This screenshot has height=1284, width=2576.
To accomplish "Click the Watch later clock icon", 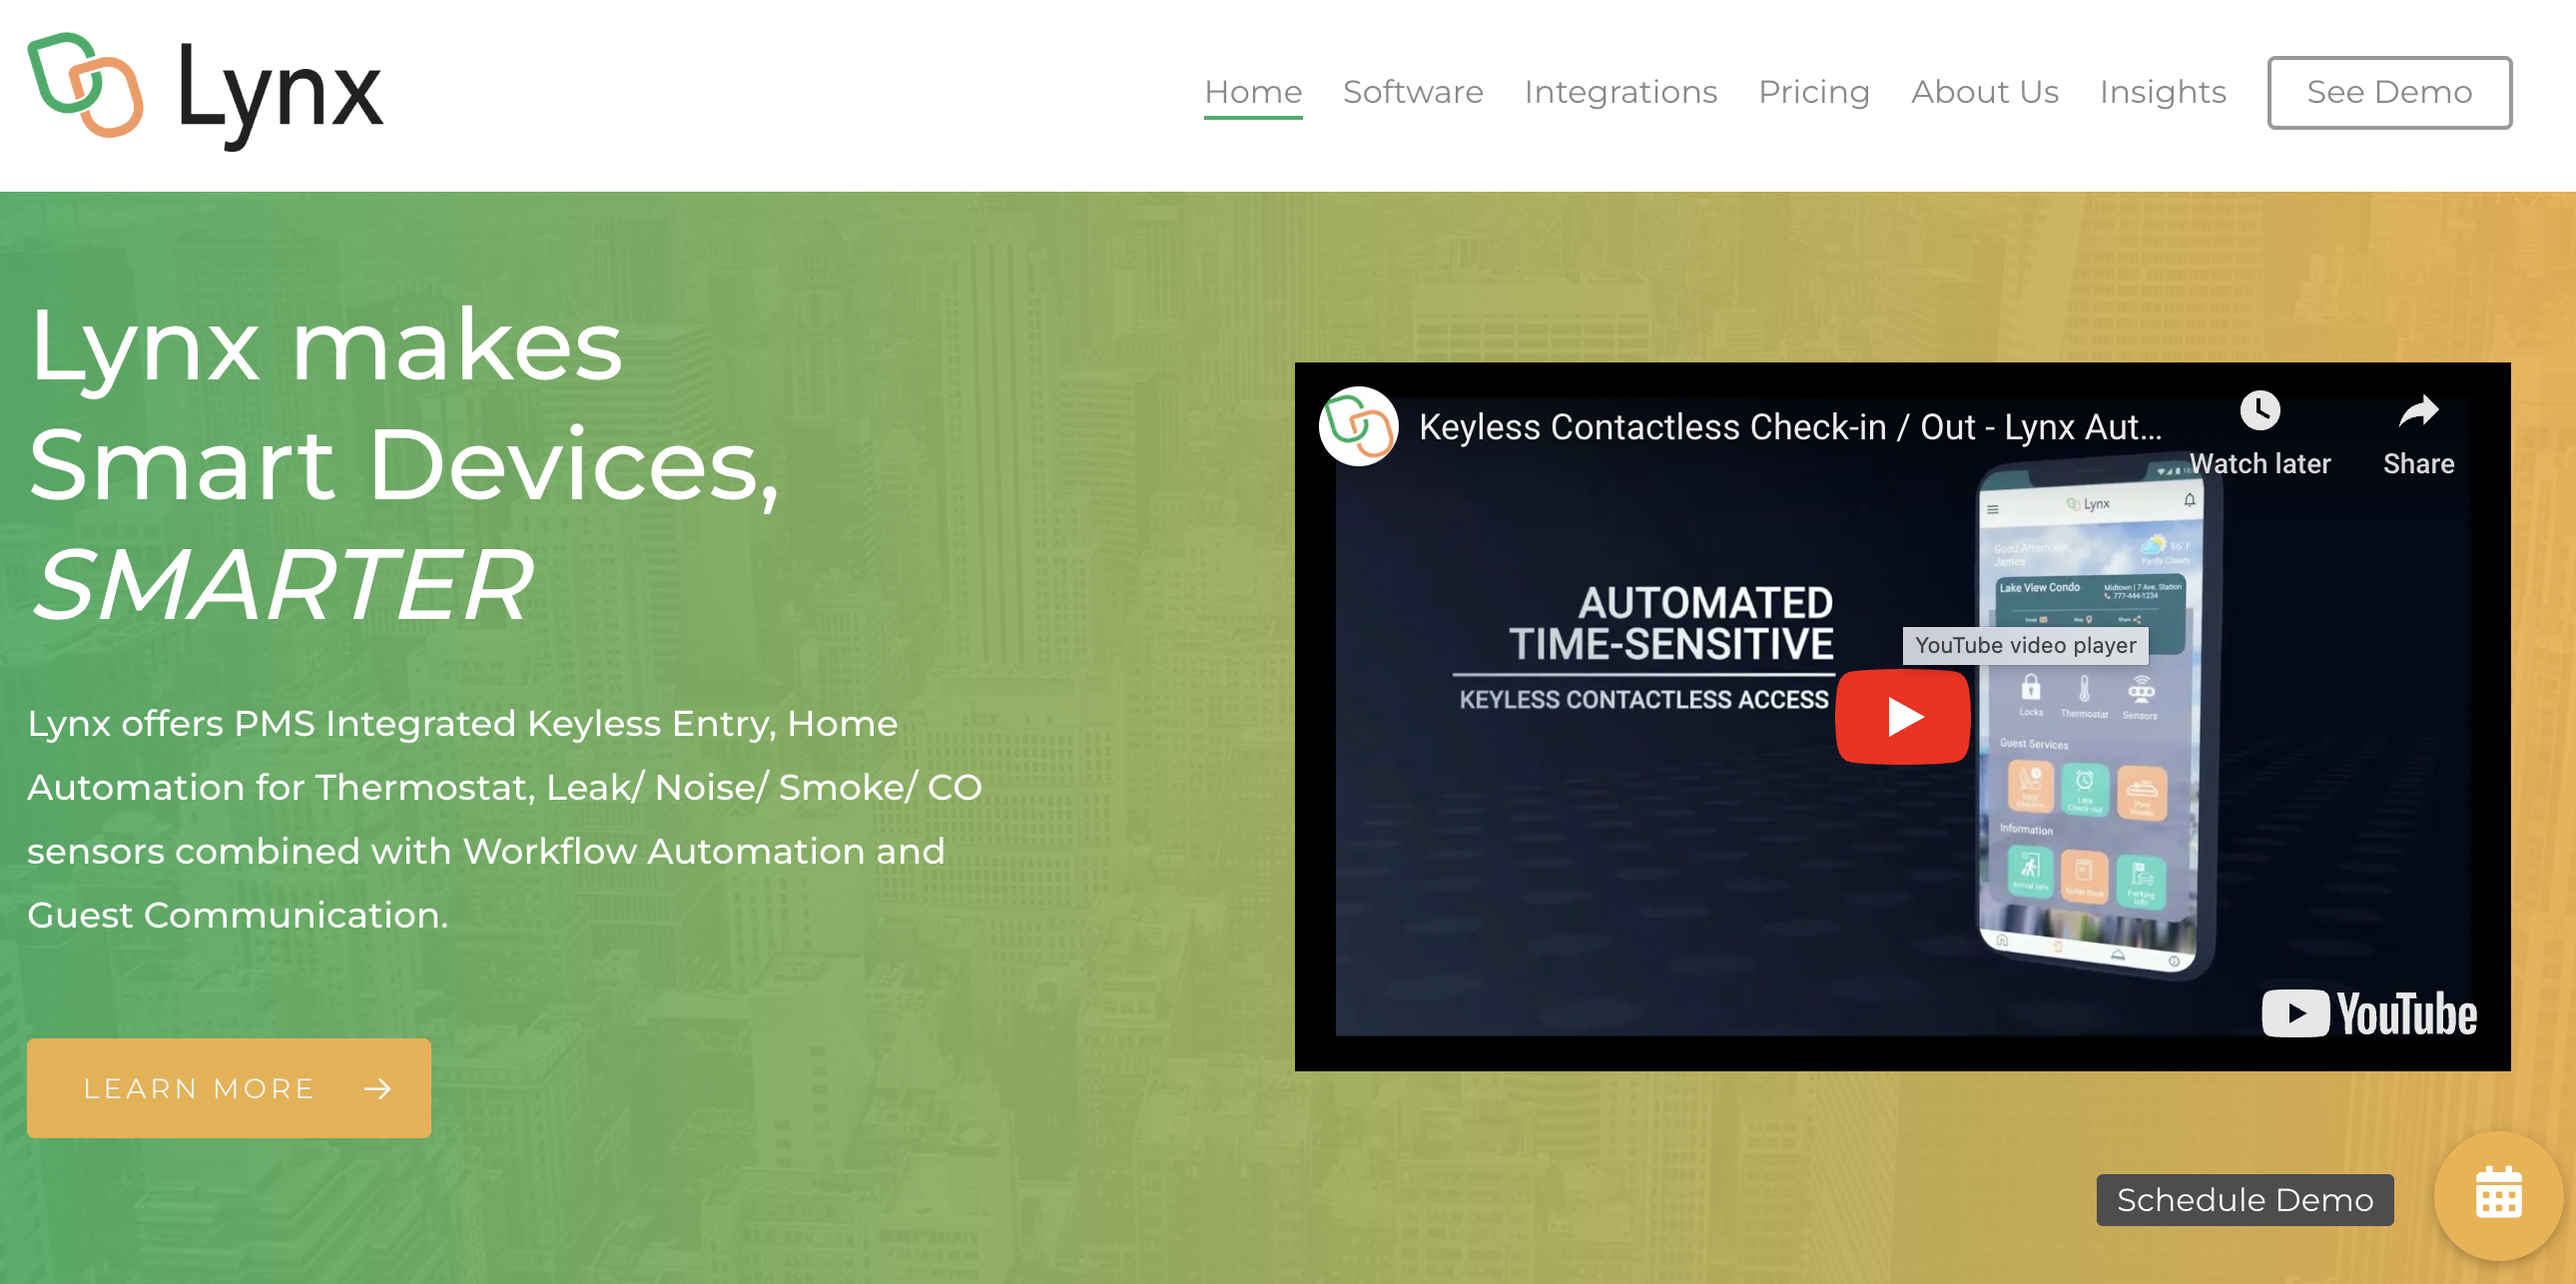I will click(2259, 411).
